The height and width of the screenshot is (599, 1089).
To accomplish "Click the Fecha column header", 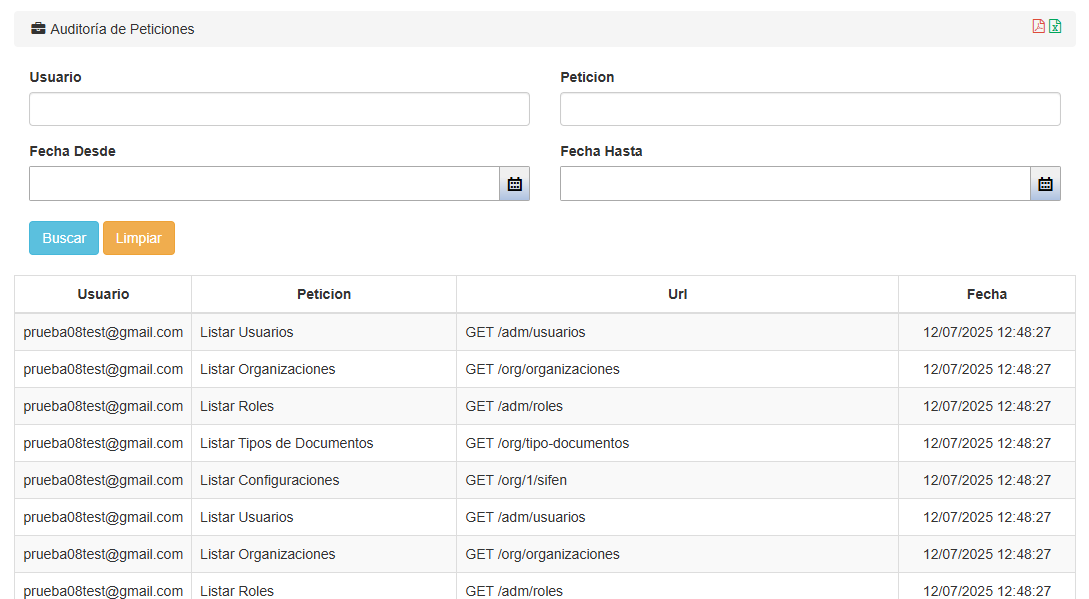I will click(x=986, y=294).
